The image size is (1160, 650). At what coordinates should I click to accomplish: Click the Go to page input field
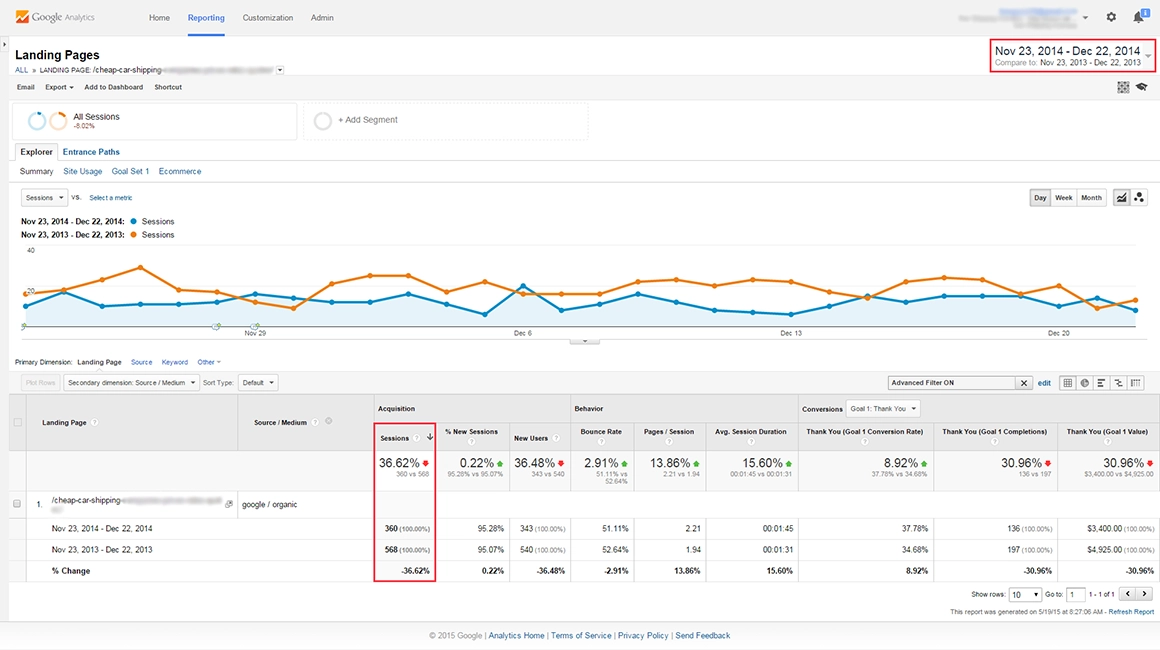1076,595
